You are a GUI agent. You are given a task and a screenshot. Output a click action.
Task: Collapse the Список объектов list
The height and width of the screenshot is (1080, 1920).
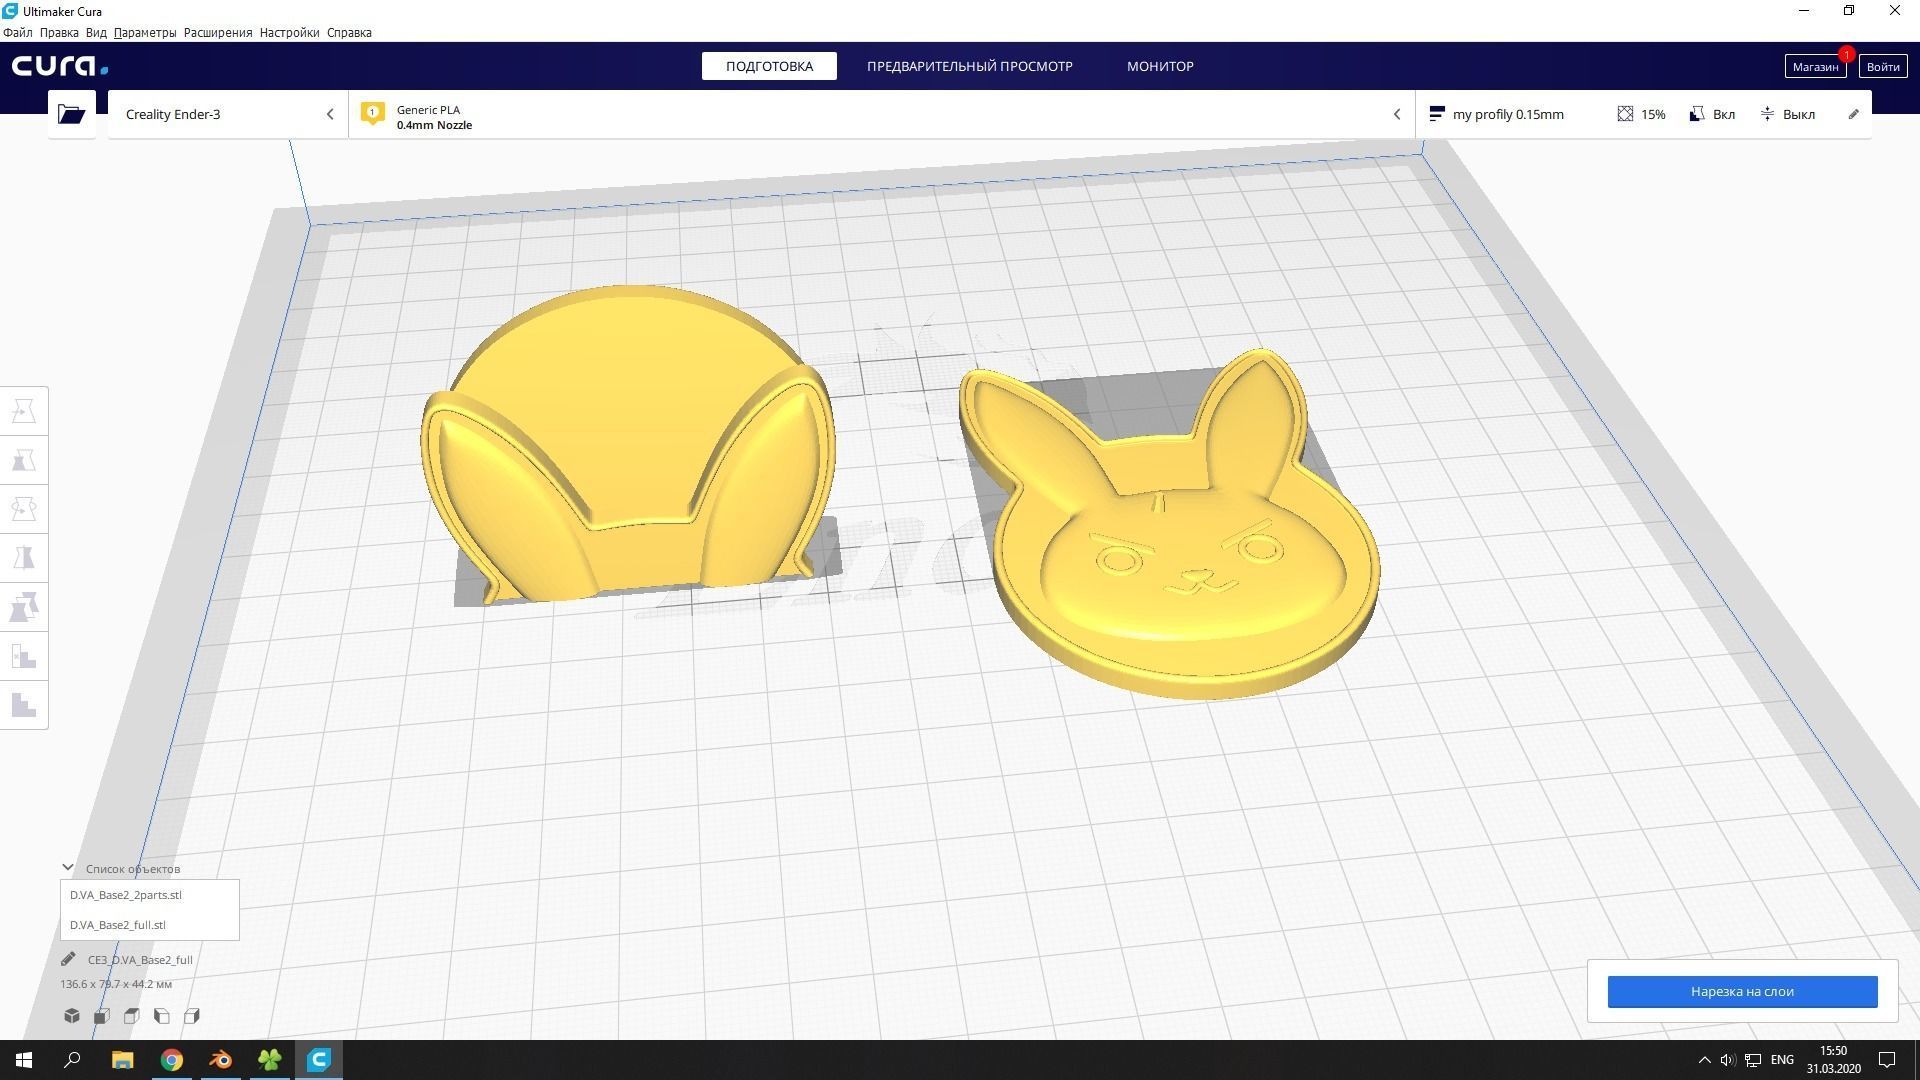tap(67, 867)
